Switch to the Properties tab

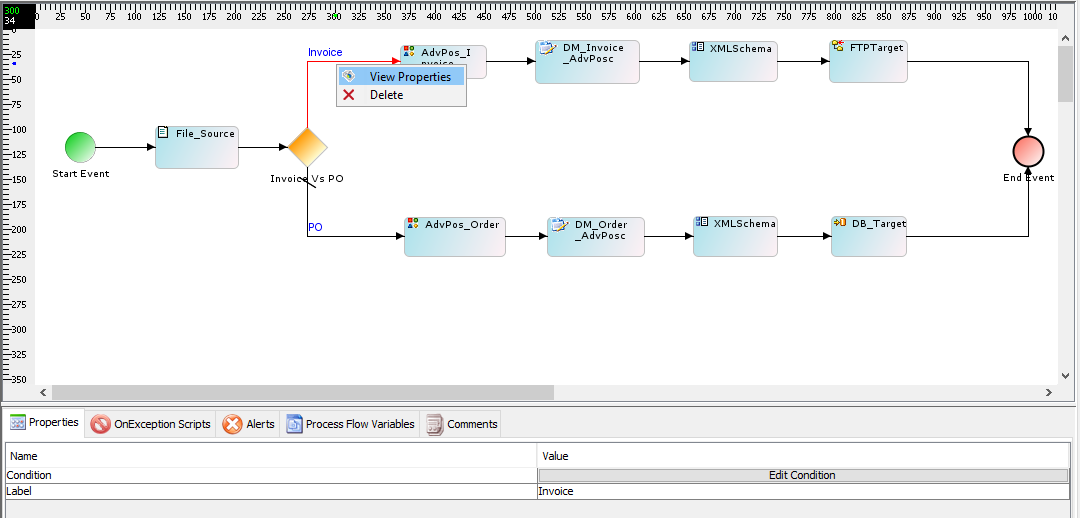44,423
